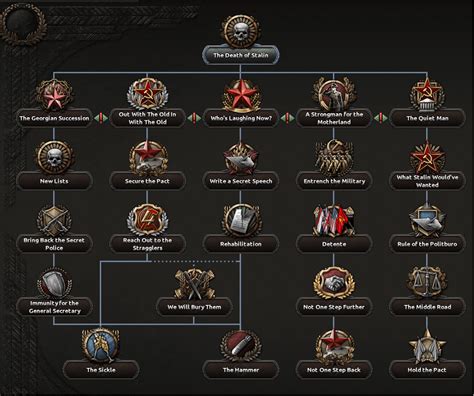Click the Strongman for the Motherland officer icon

(x=334, y=94)
